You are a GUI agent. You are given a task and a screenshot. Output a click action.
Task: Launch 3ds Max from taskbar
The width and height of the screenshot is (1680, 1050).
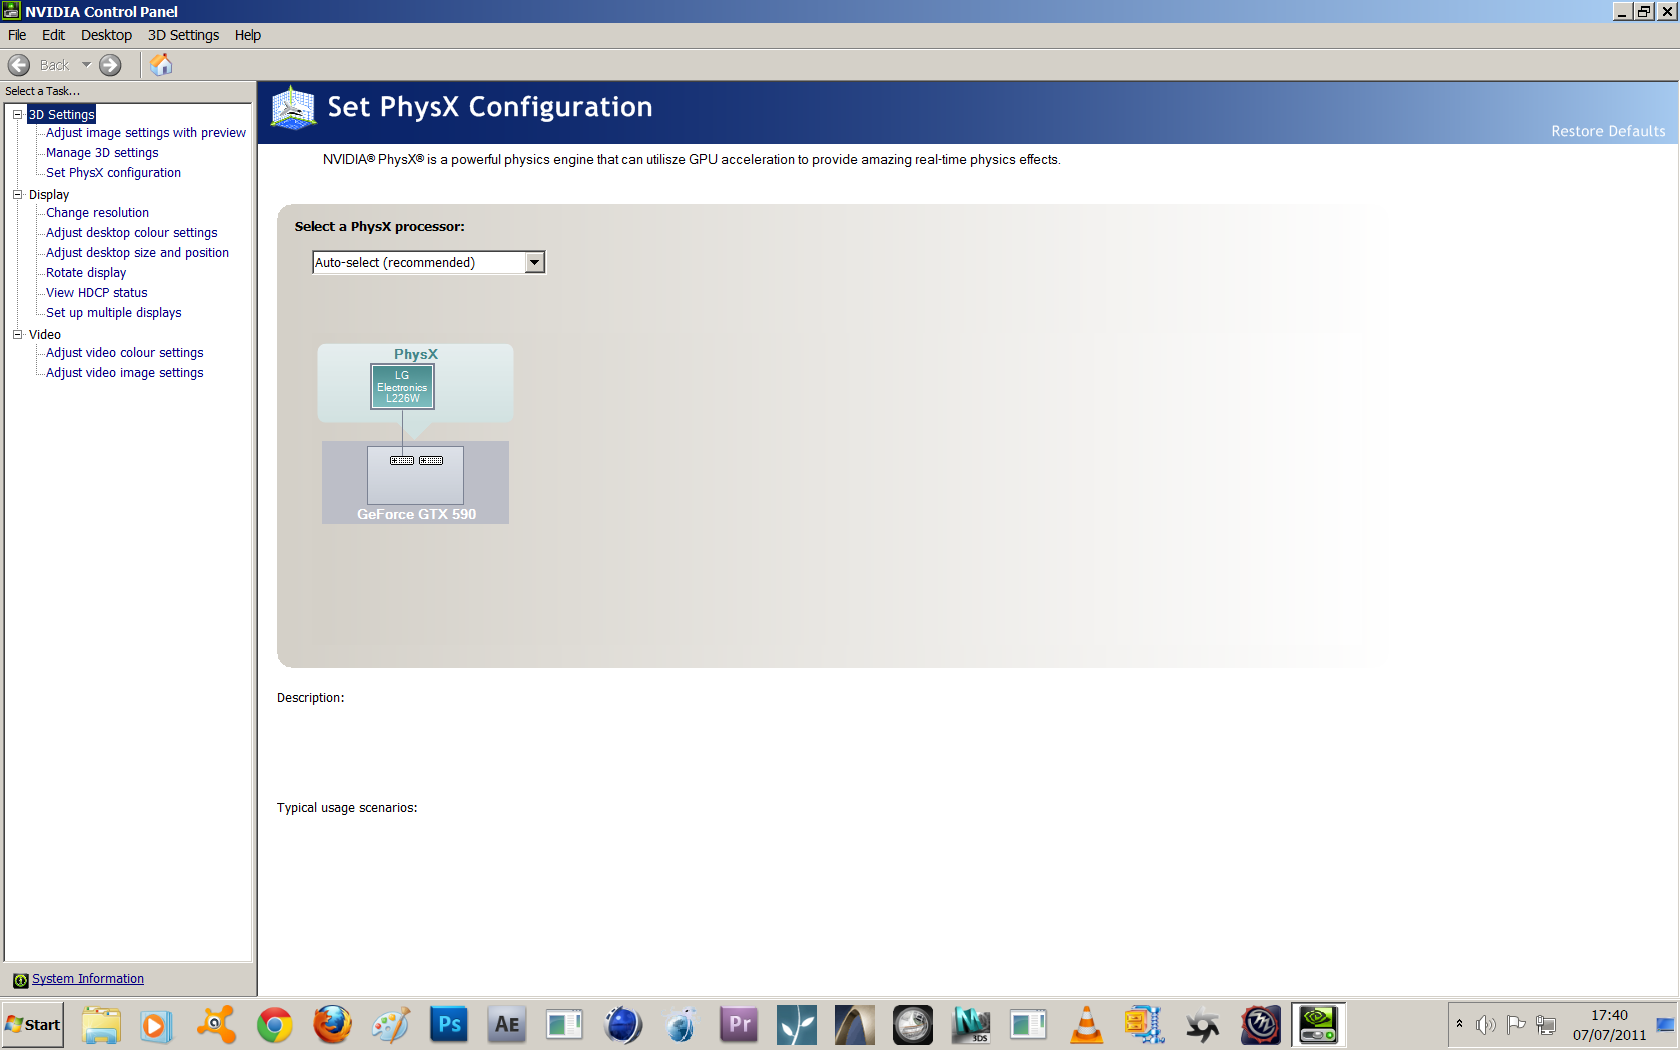[x=971, y=1025]
